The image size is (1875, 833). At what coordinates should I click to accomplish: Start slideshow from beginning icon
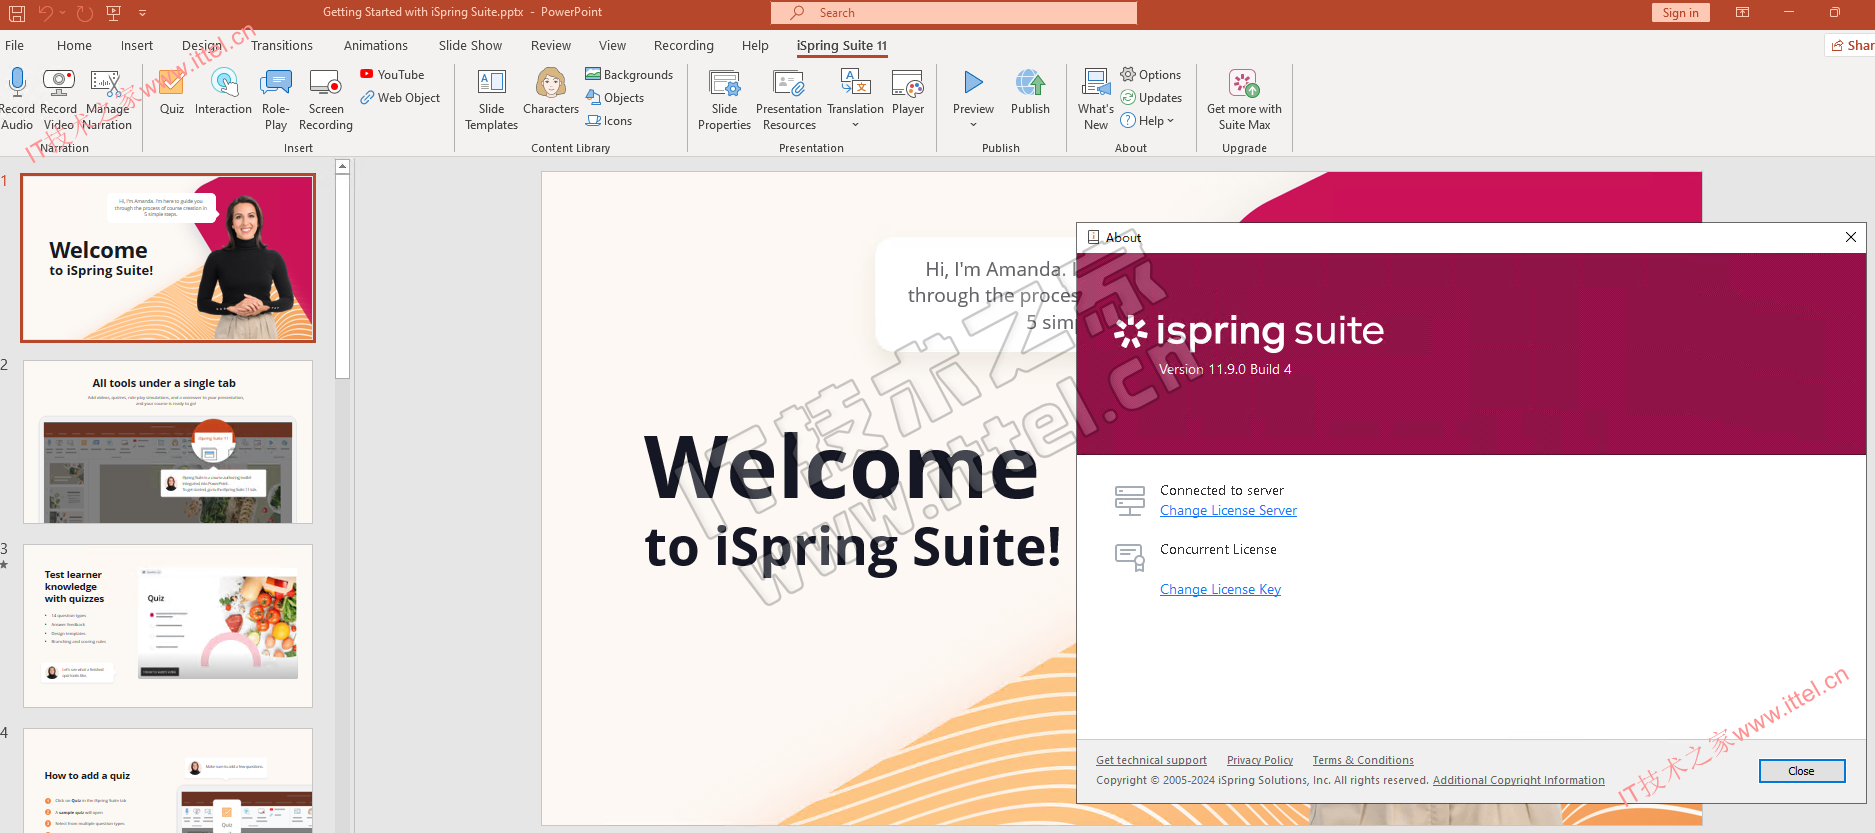point(113,13)
